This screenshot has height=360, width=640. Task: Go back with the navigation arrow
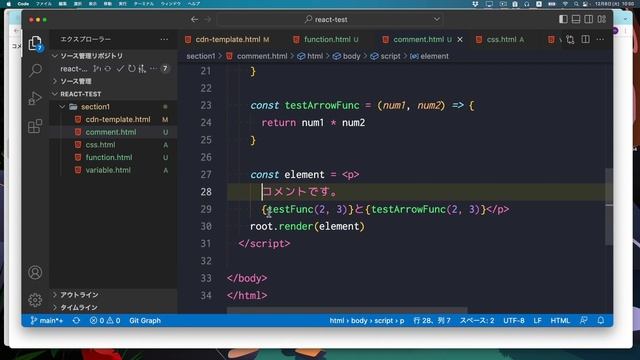coord(194,19)
